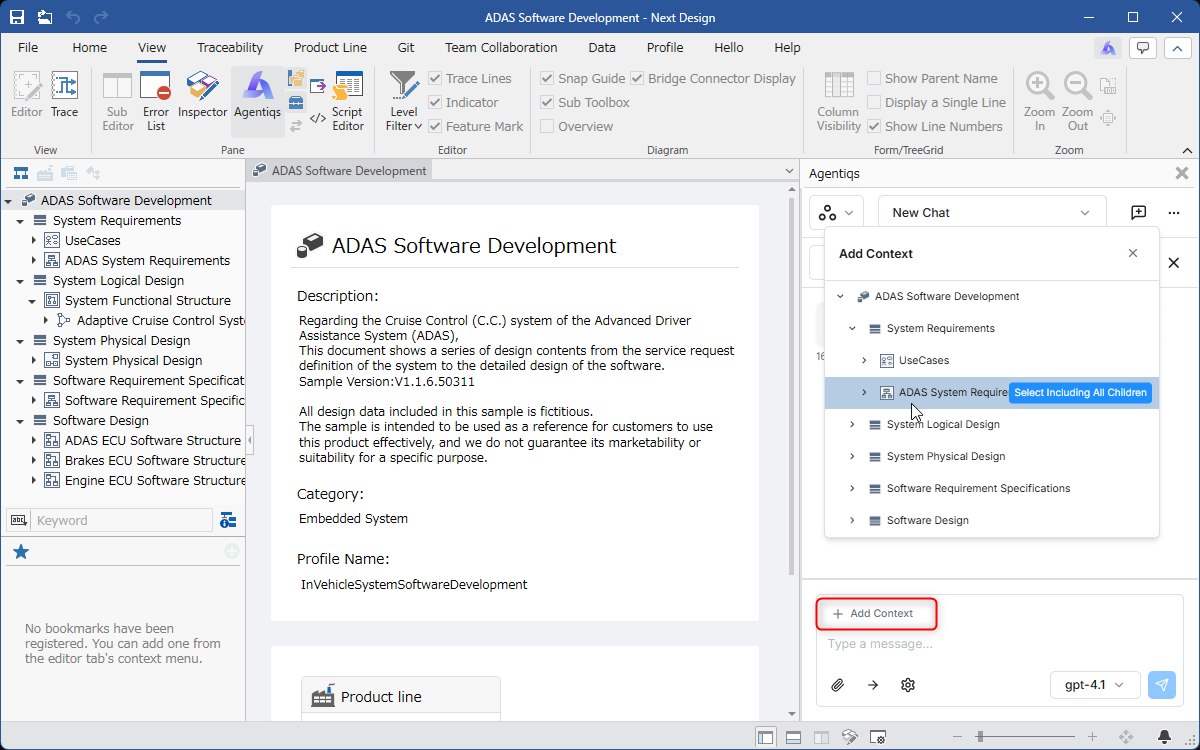
Task: Save the project using title bar icon
Action: [x=17, y=17]
